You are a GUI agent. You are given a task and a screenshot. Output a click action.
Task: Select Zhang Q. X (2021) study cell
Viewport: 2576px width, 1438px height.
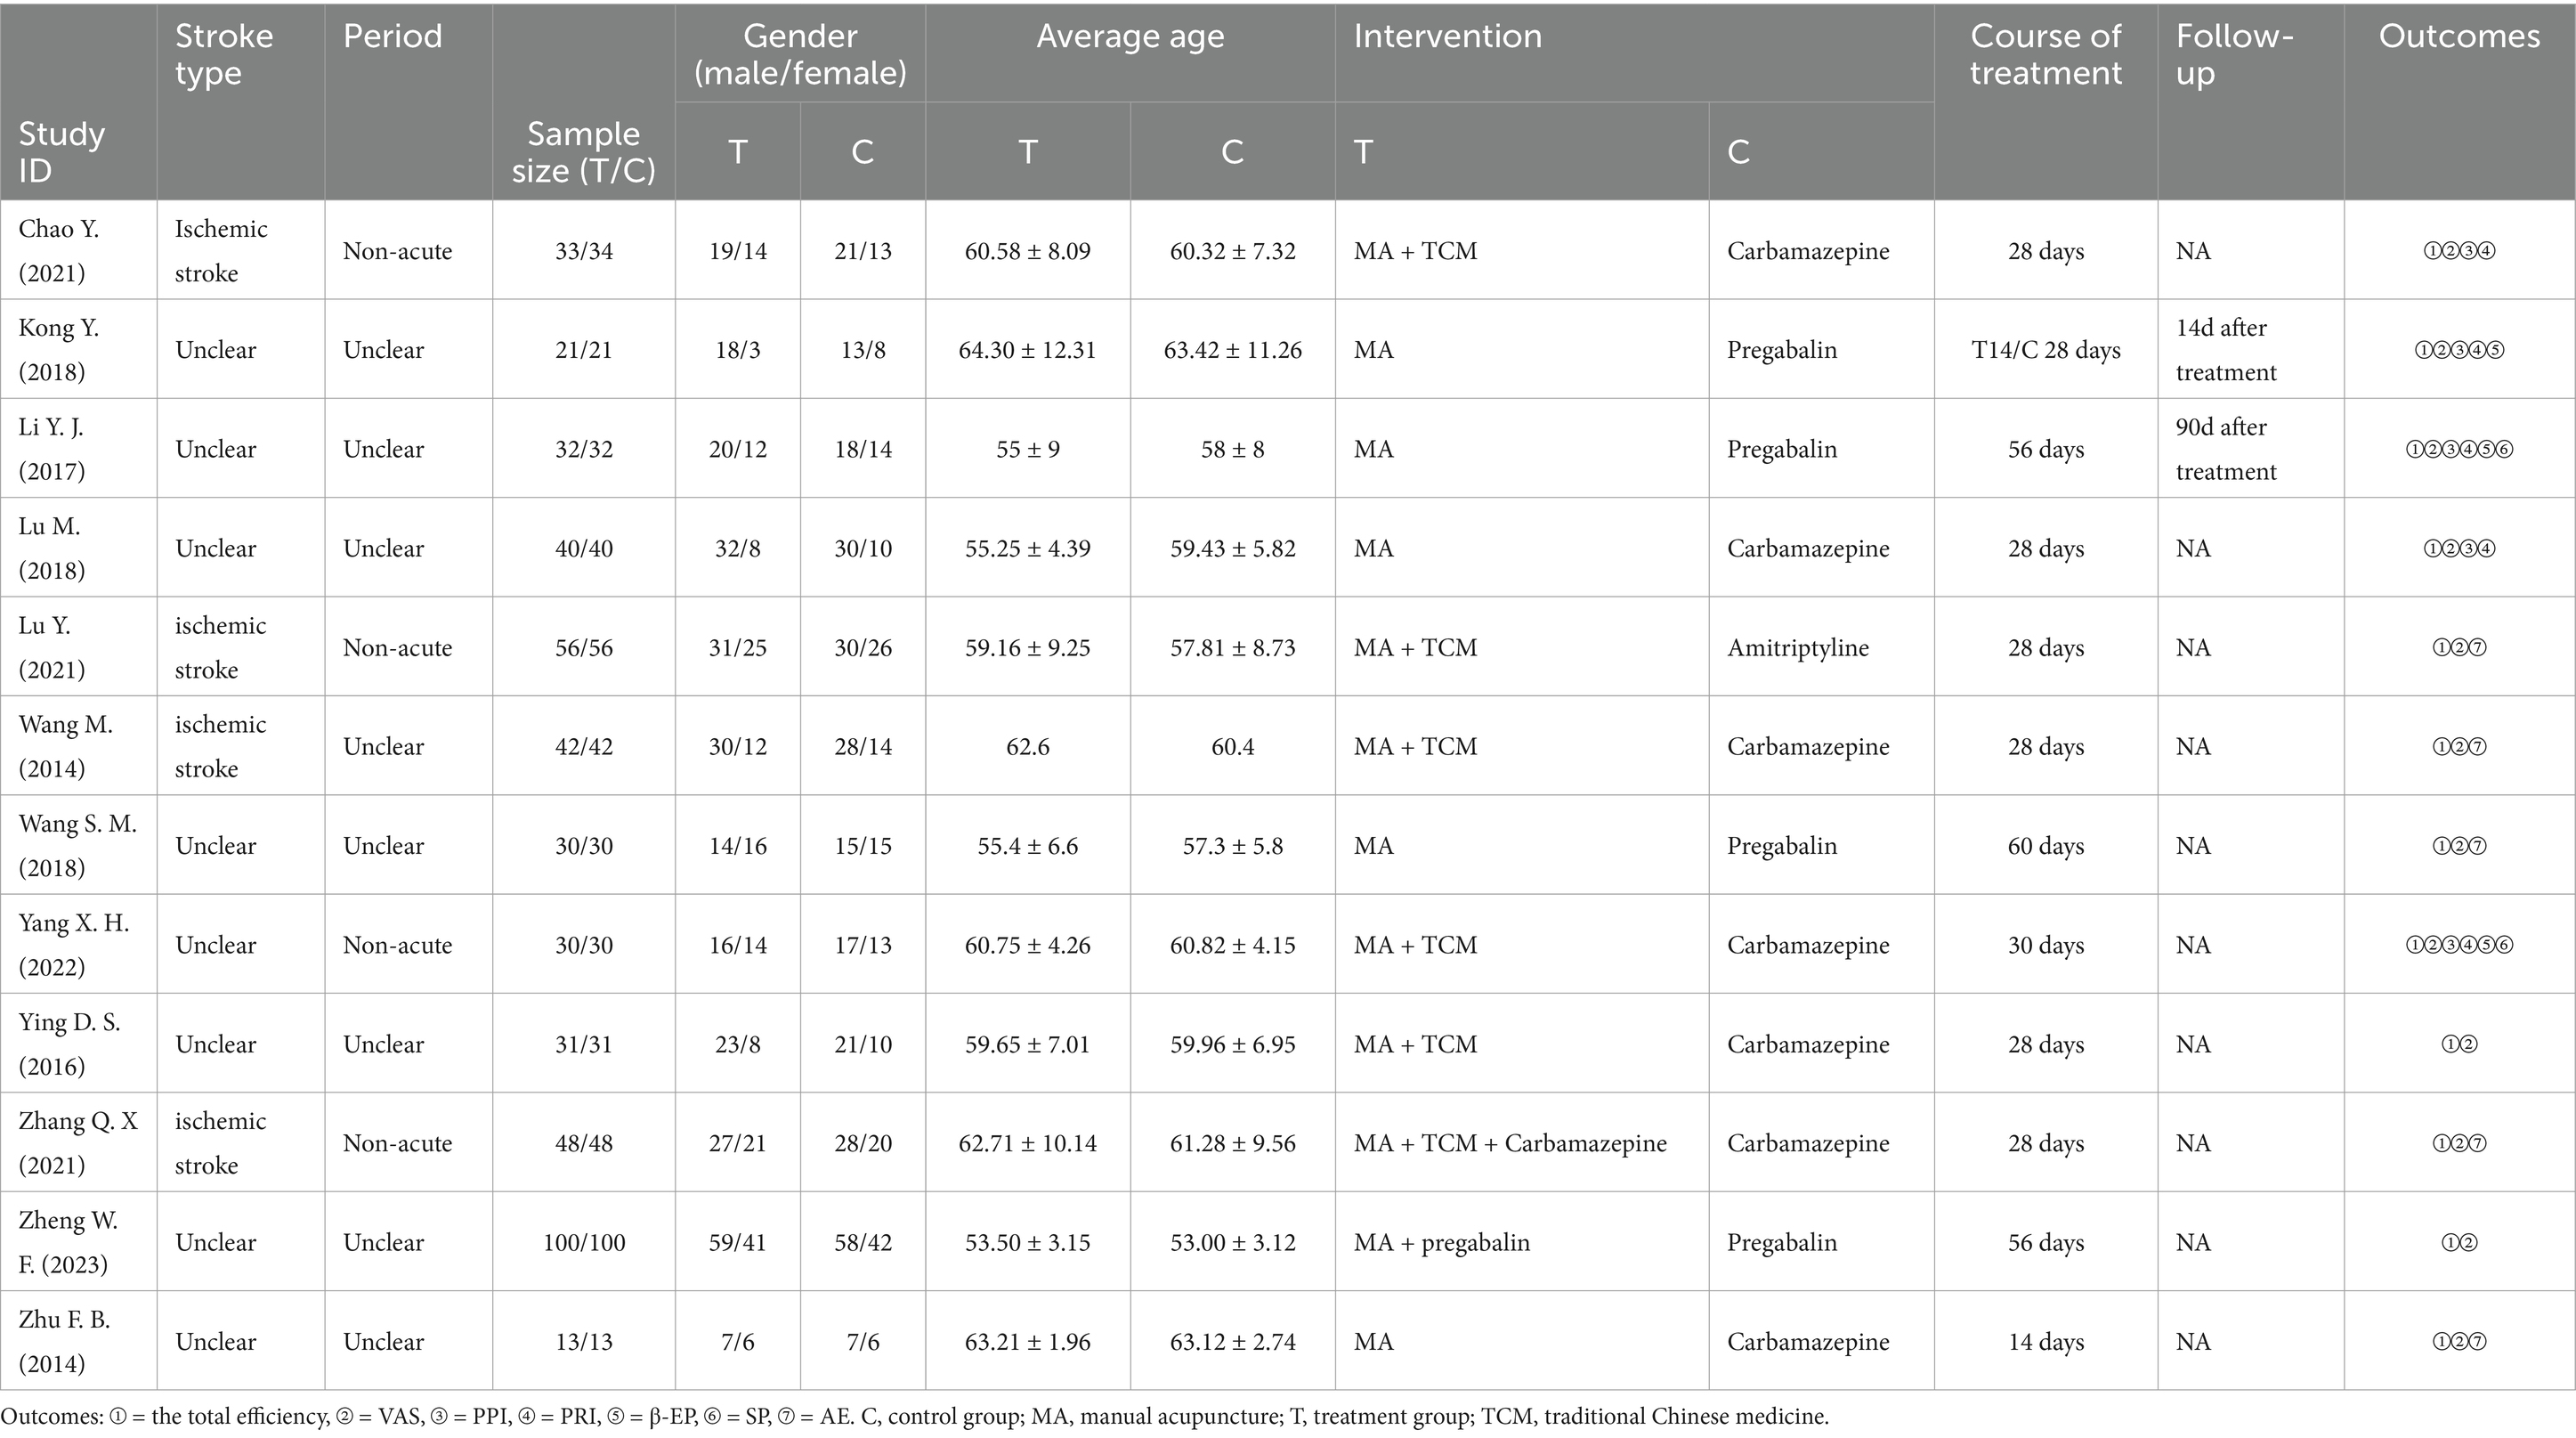(78, 1143)
